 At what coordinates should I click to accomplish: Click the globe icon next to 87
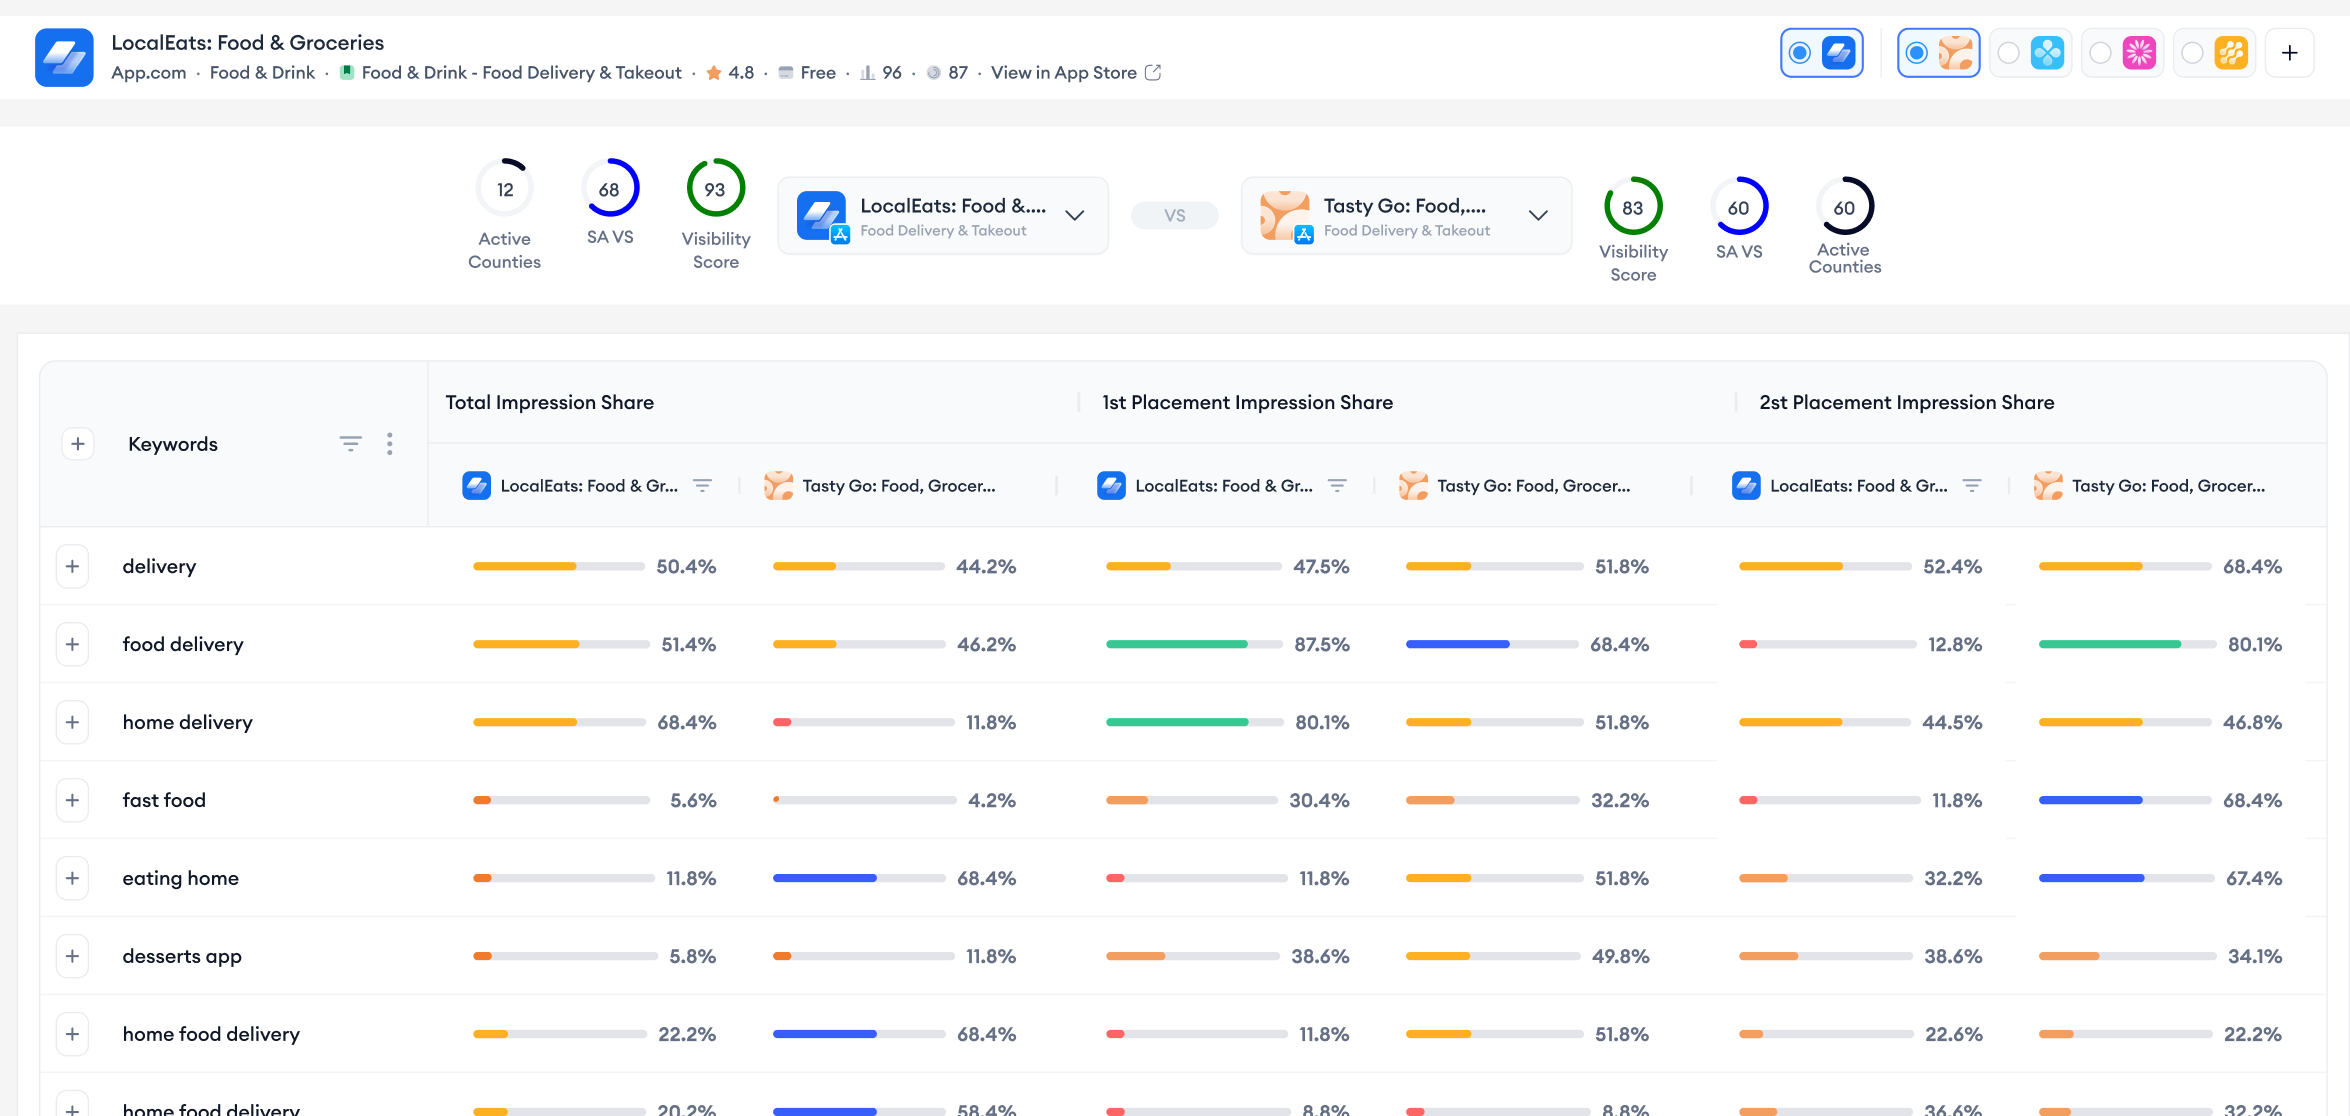click(933, 72)
